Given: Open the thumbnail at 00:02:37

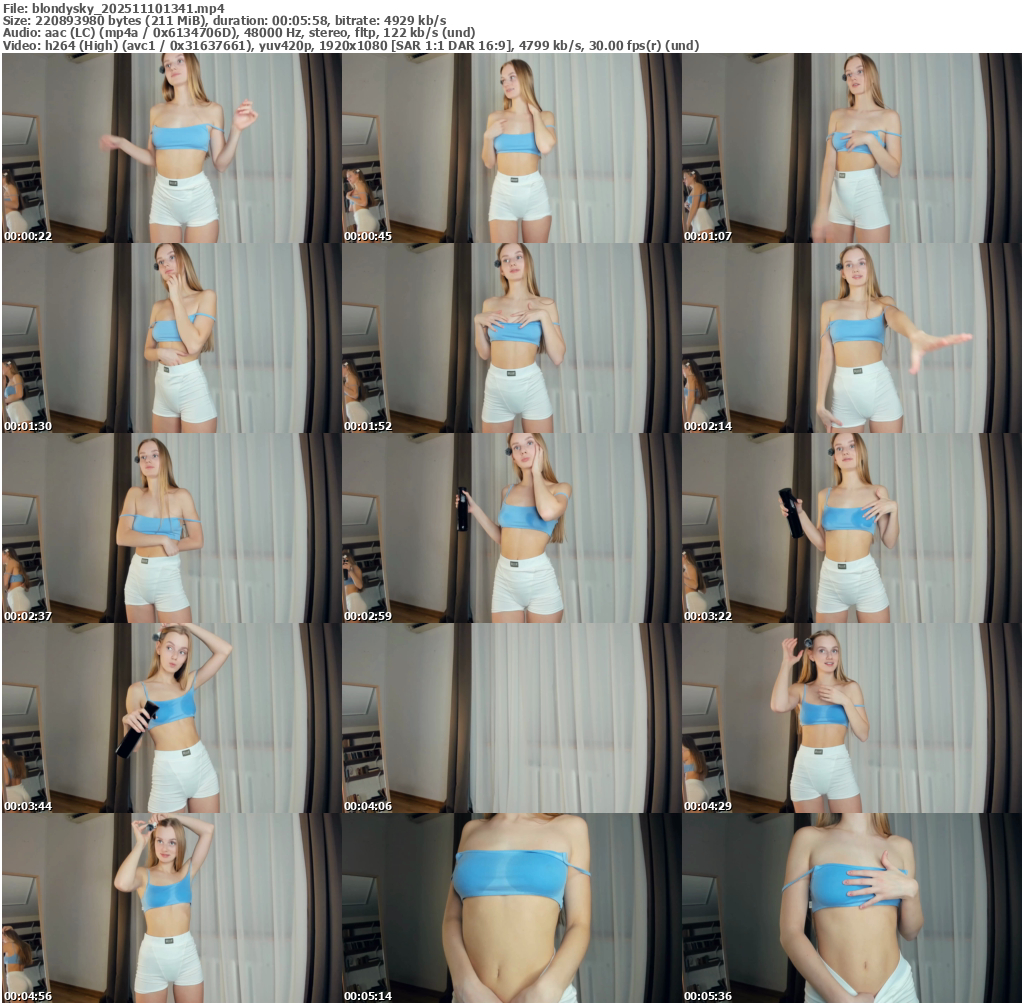Looking at the screenshot, I should (171, 528).
